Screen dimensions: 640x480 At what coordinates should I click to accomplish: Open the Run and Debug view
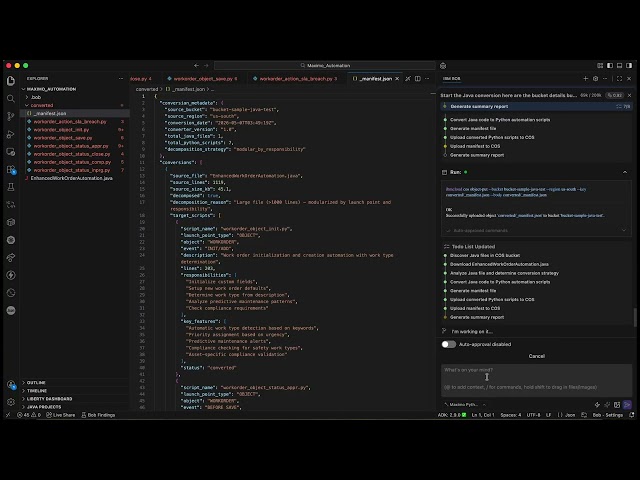[x=11, y=134]
